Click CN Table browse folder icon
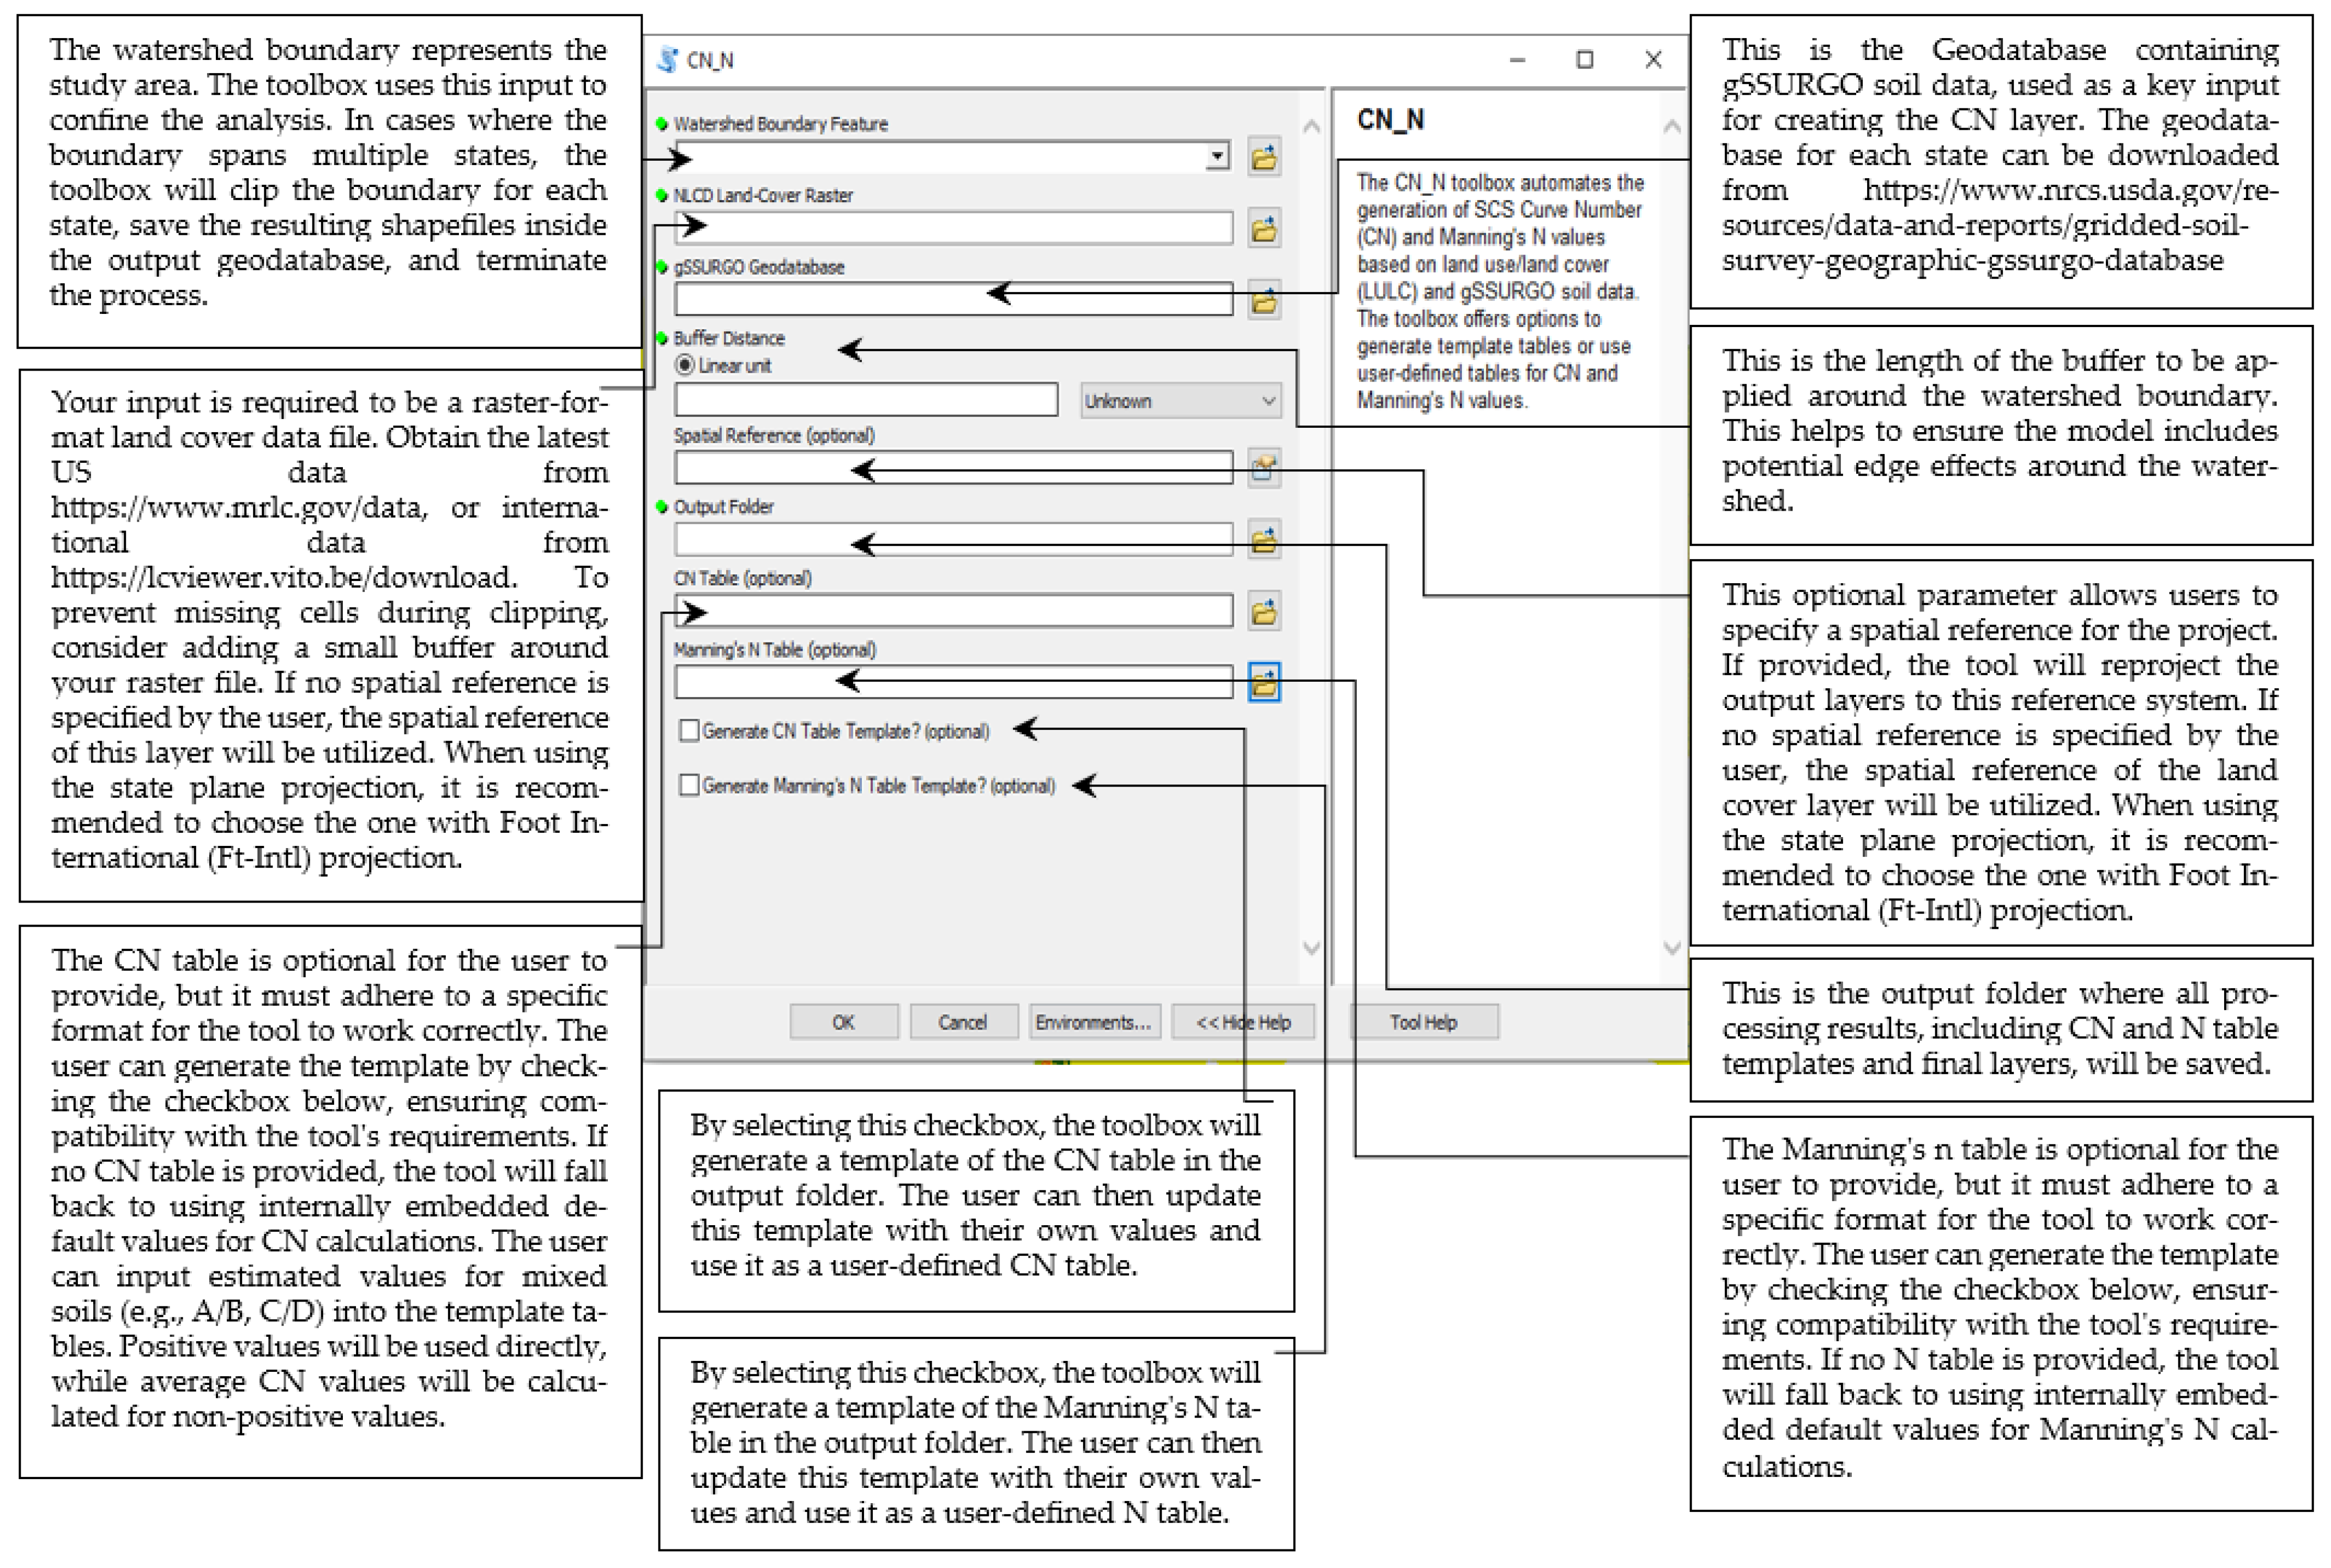The width and height of the screenshot is (2331, 1568). [x=1264, y=611]
